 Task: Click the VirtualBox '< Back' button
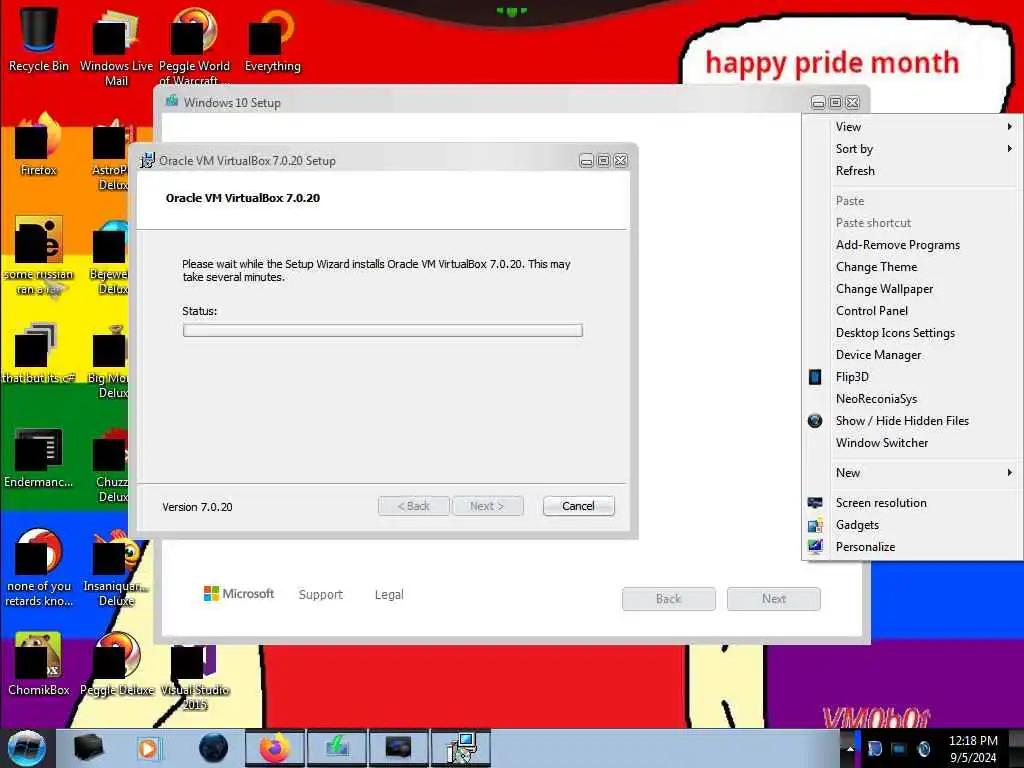(x=413, y=506)
